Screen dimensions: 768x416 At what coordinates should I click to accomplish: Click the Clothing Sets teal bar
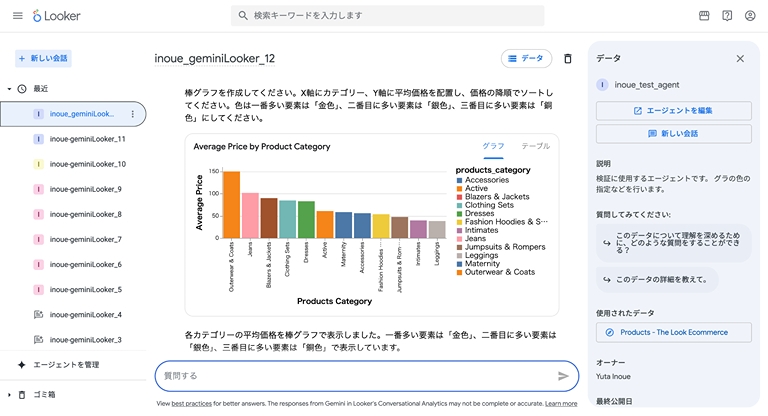pos(288,219)
